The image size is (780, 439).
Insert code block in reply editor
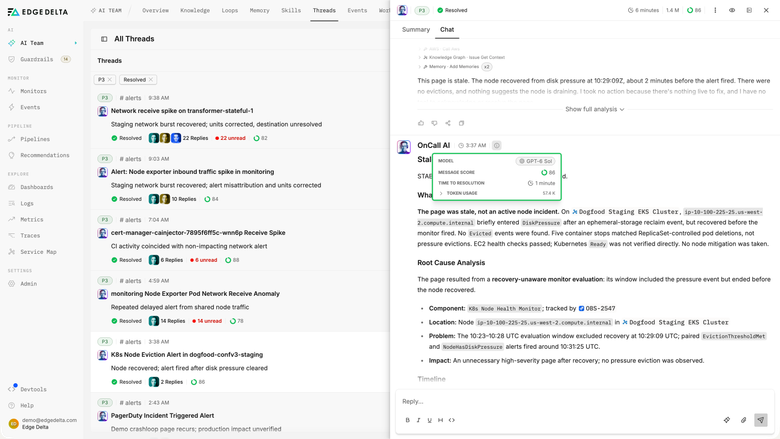pos(452,420)
